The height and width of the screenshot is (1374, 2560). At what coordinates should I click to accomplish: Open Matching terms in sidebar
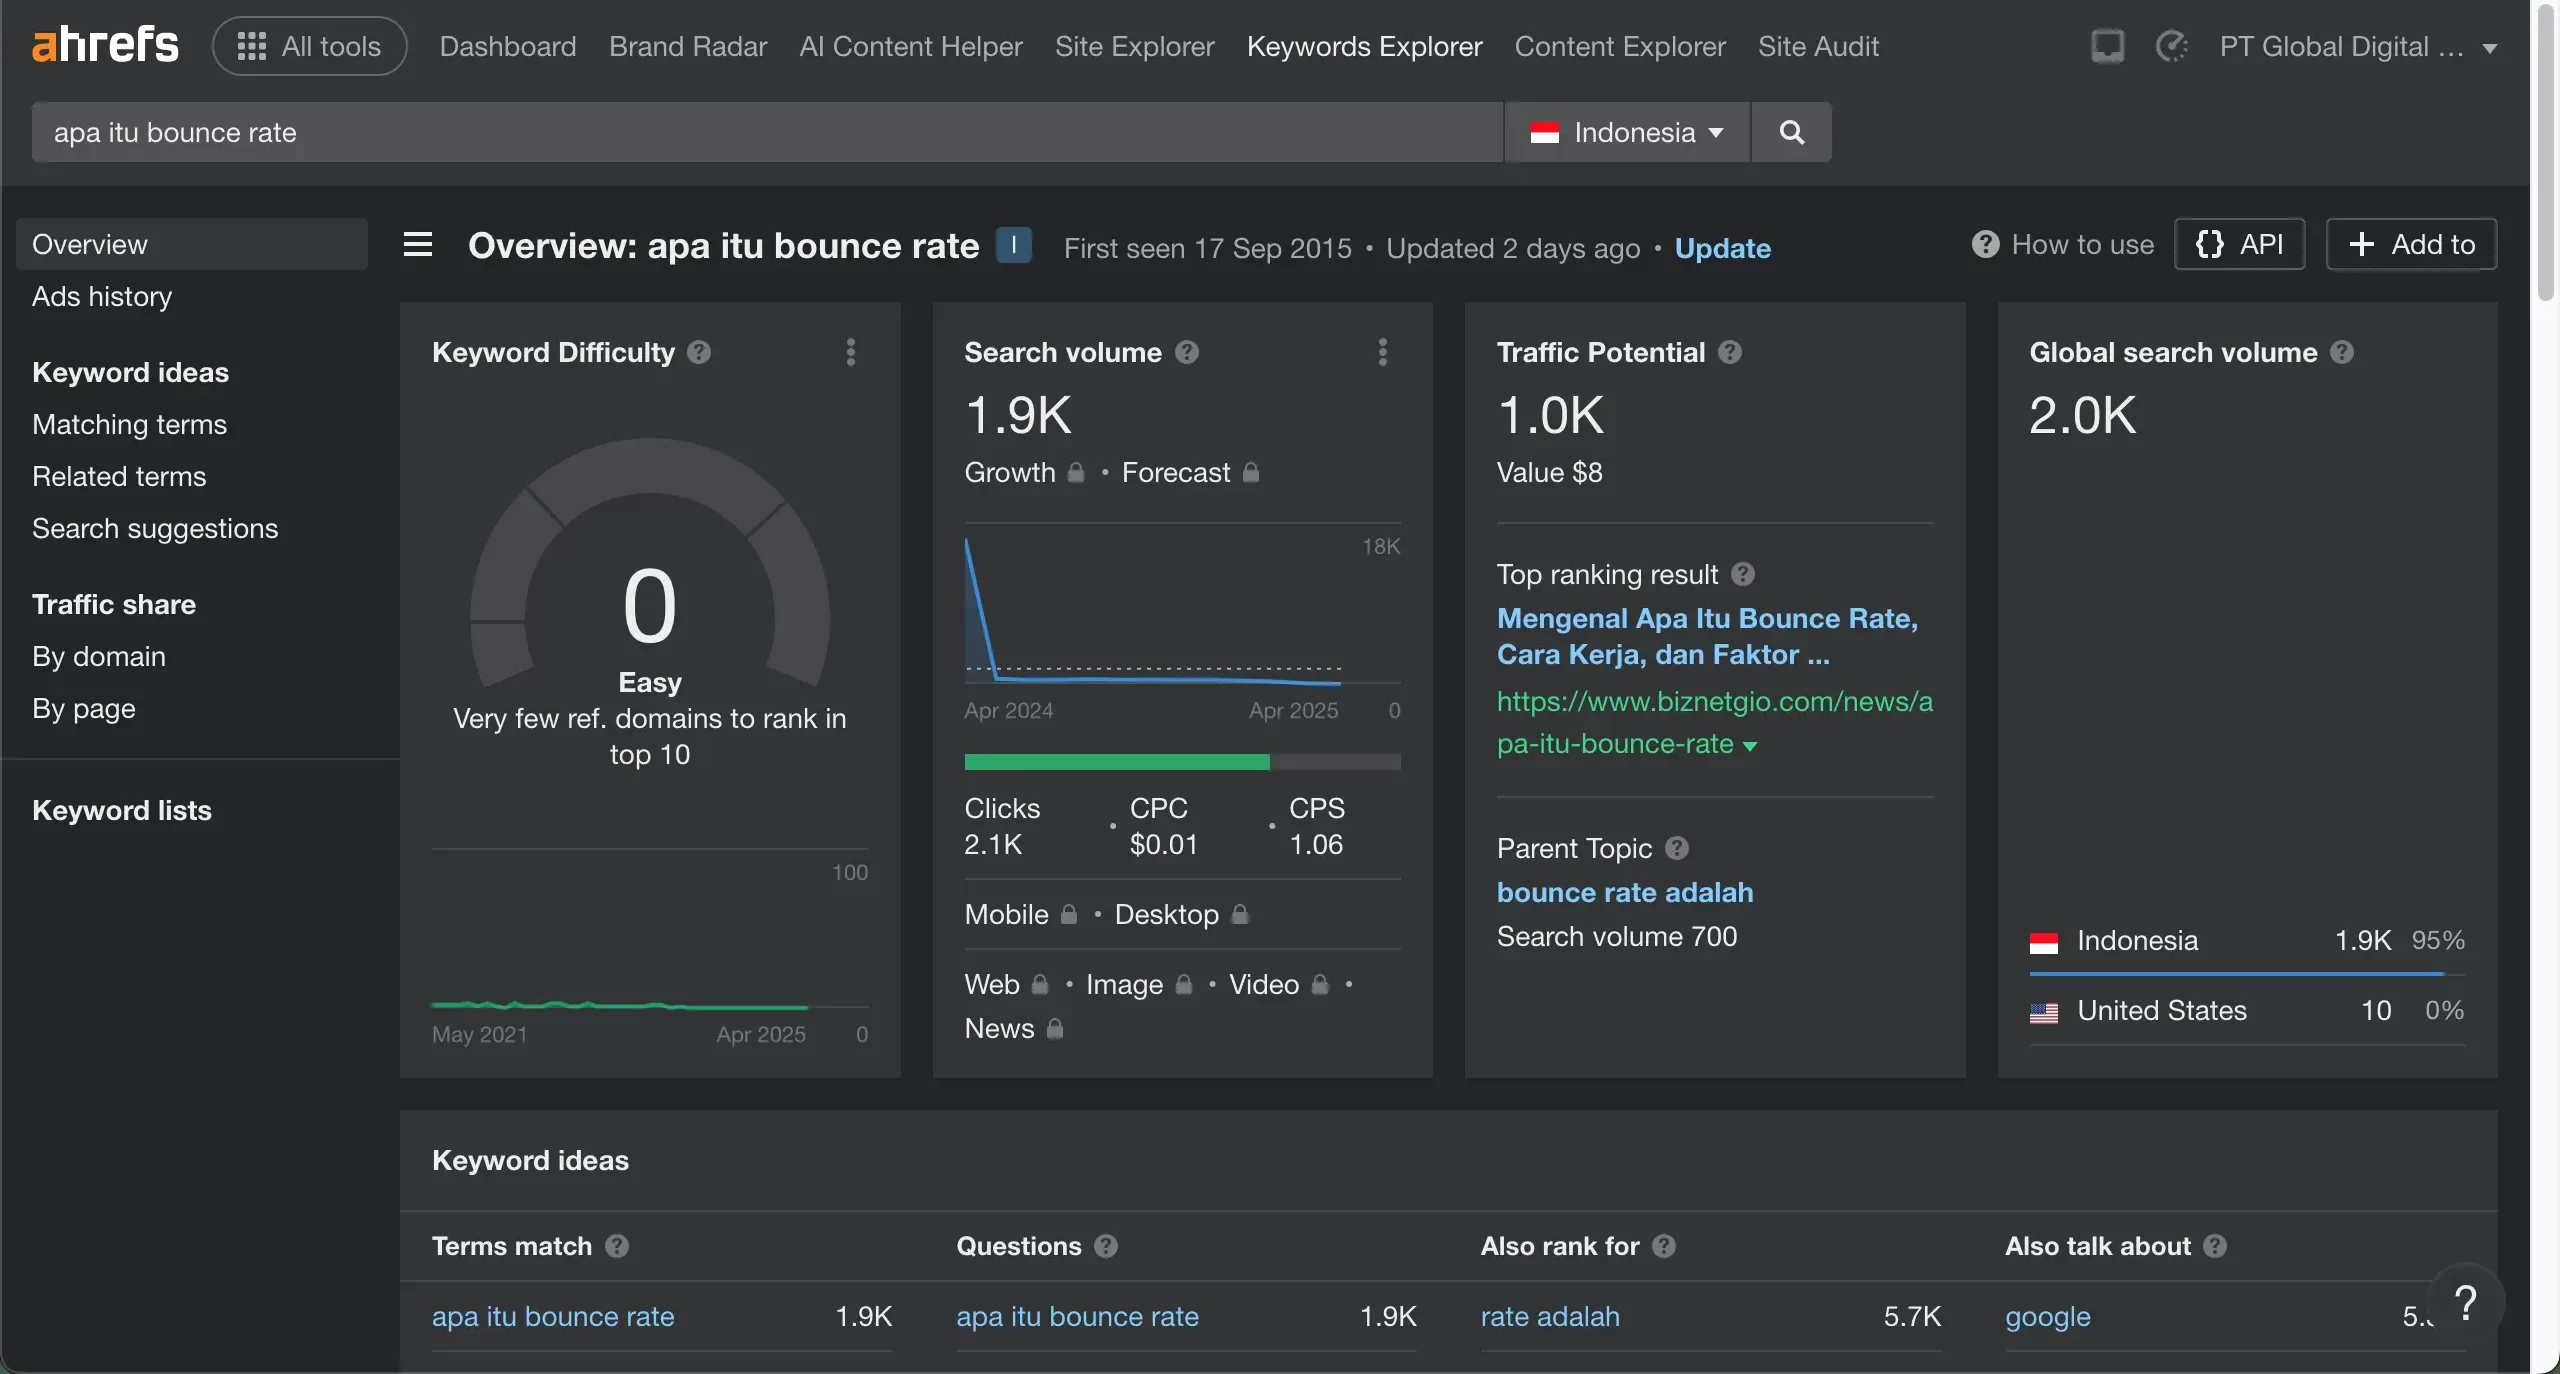(x=129, y=424)
